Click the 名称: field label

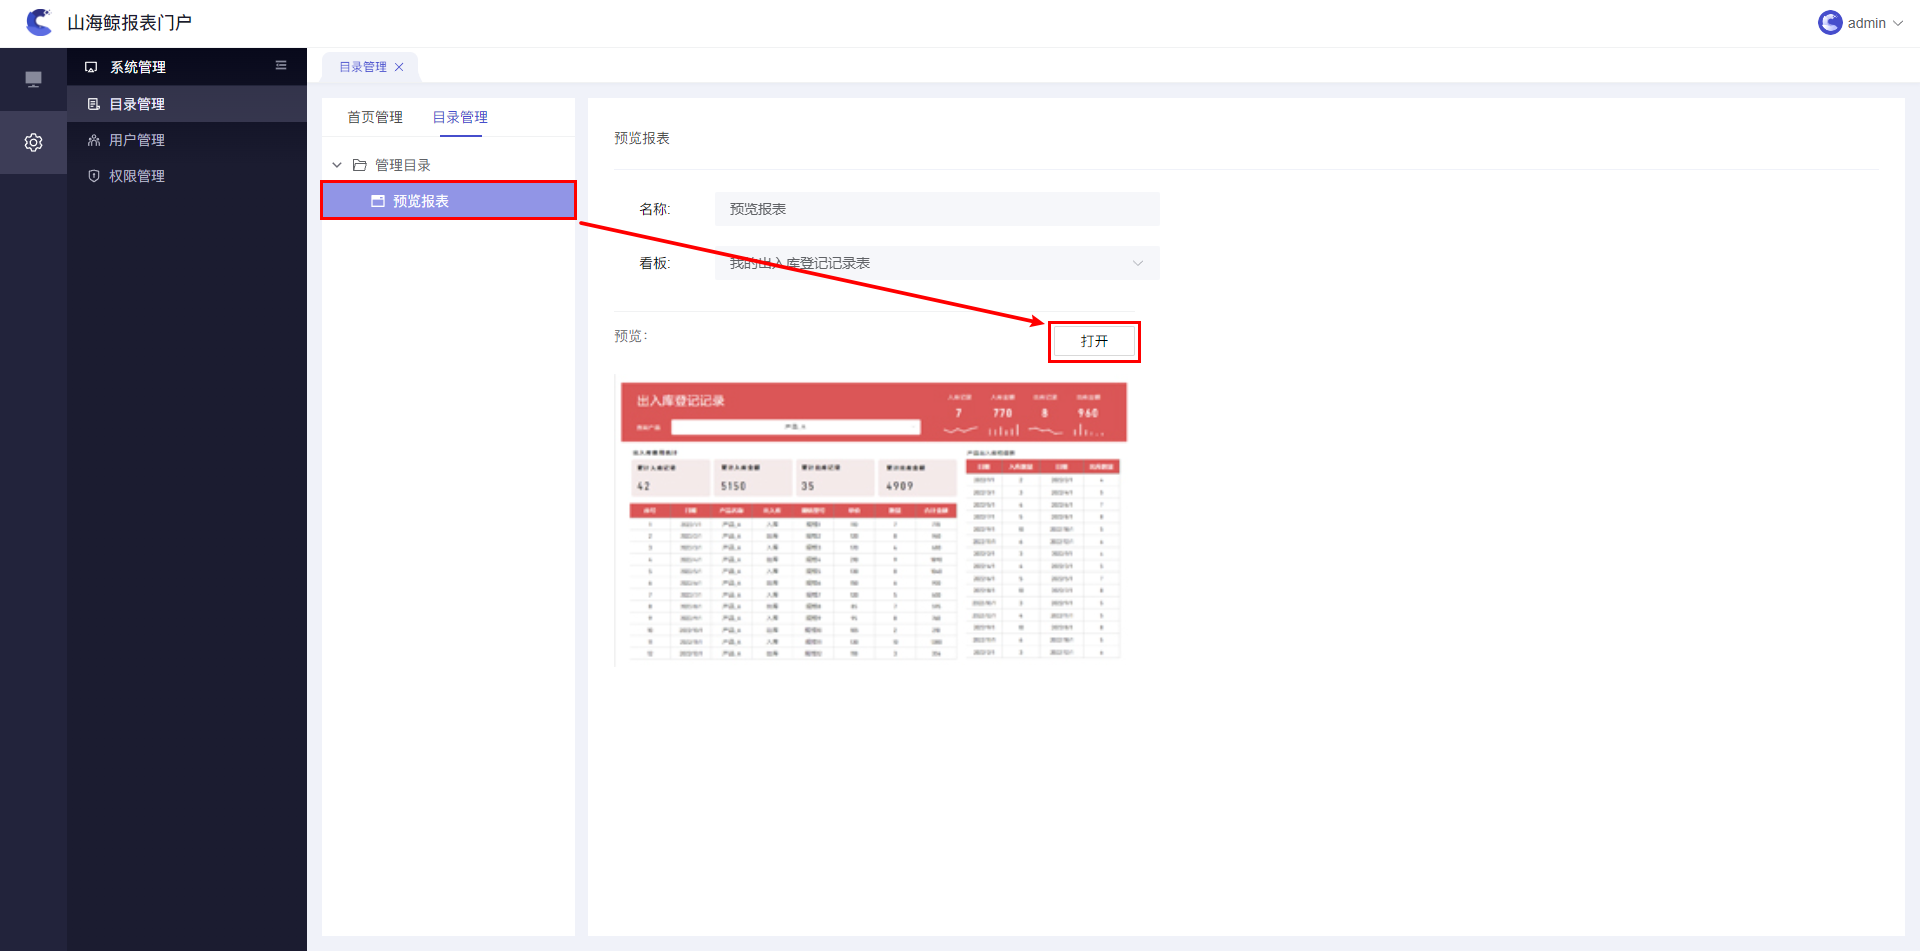coord(655,209)
